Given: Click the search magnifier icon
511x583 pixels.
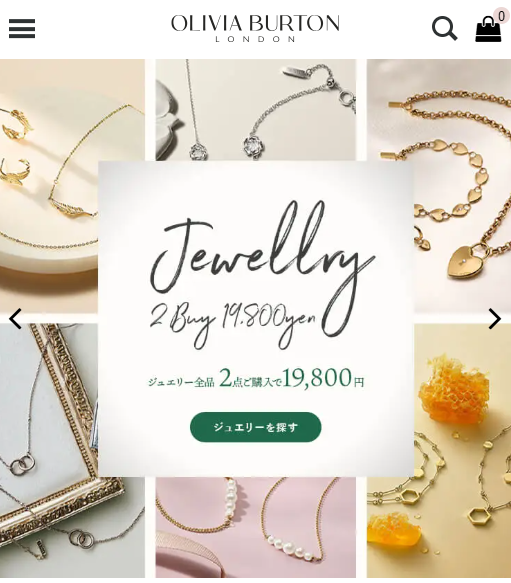Looking at the screenshot, I should coord(444,28).
